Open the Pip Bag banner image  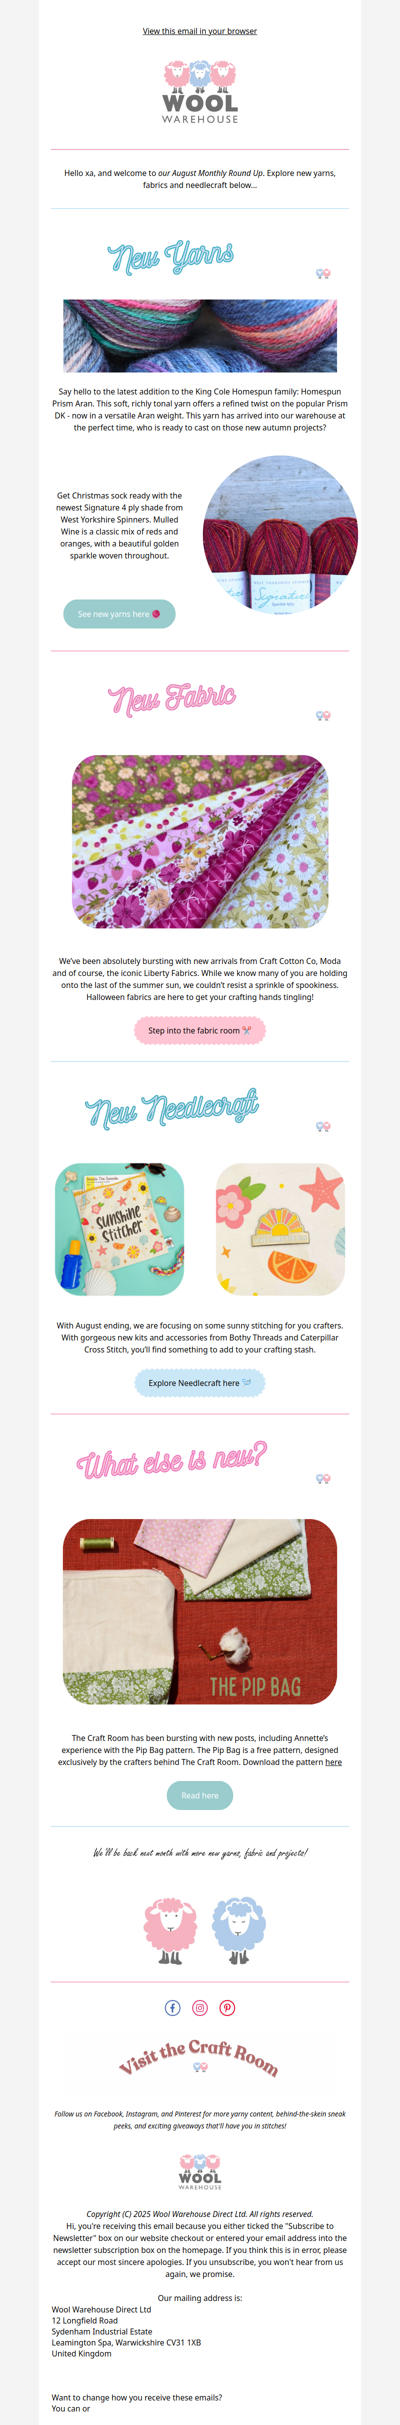pyautogui.click(x=200, y=1612)
